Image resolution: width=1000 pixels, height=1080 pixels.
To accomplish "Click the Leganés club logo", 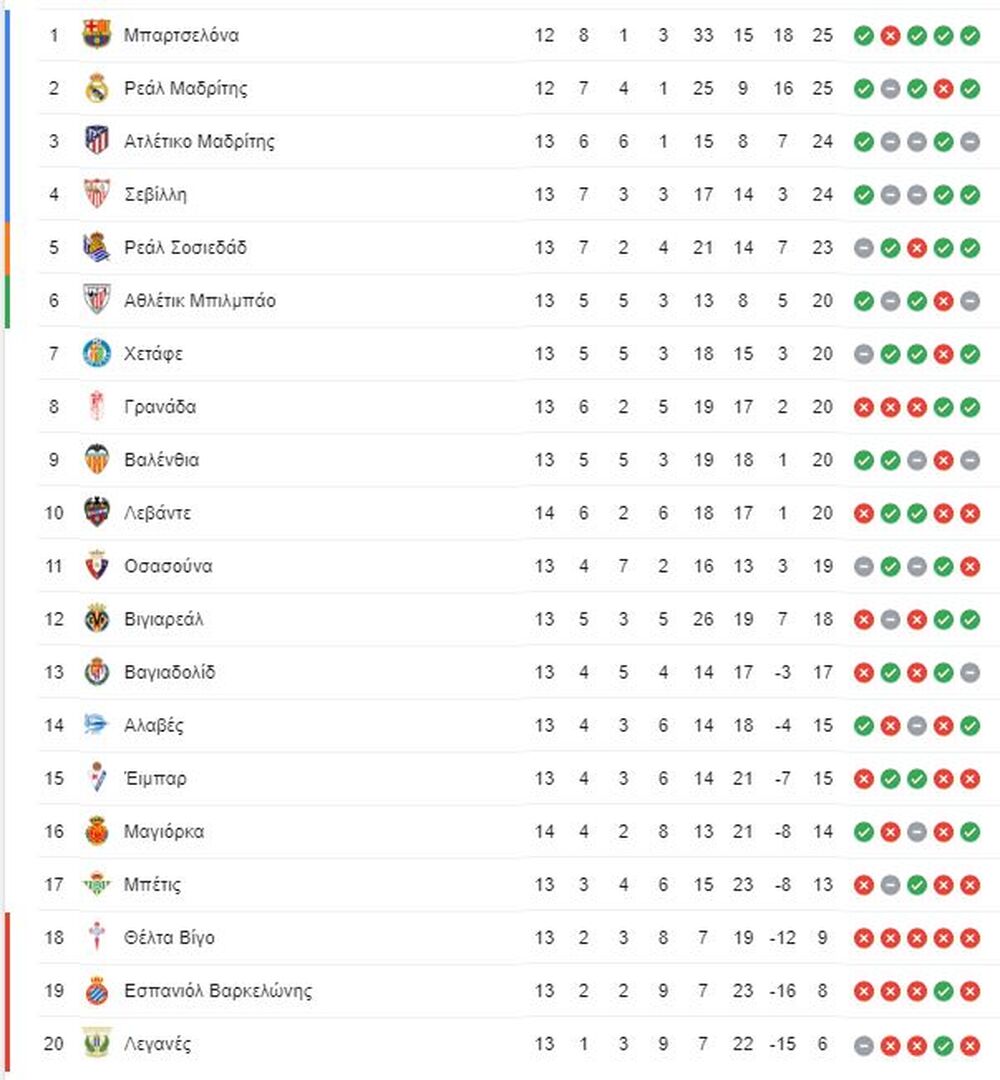I will click(96, 1043).
